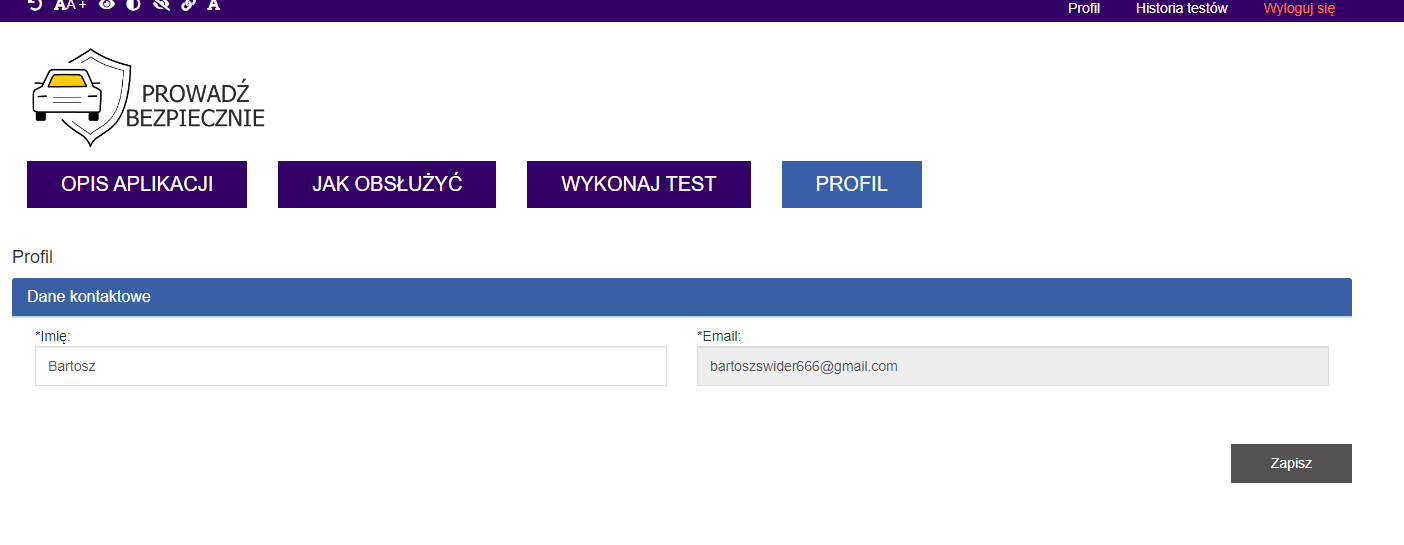Click the reset/undo accessibility icon
Viewport: 1404px width, 545px height.
pos(35,5)
